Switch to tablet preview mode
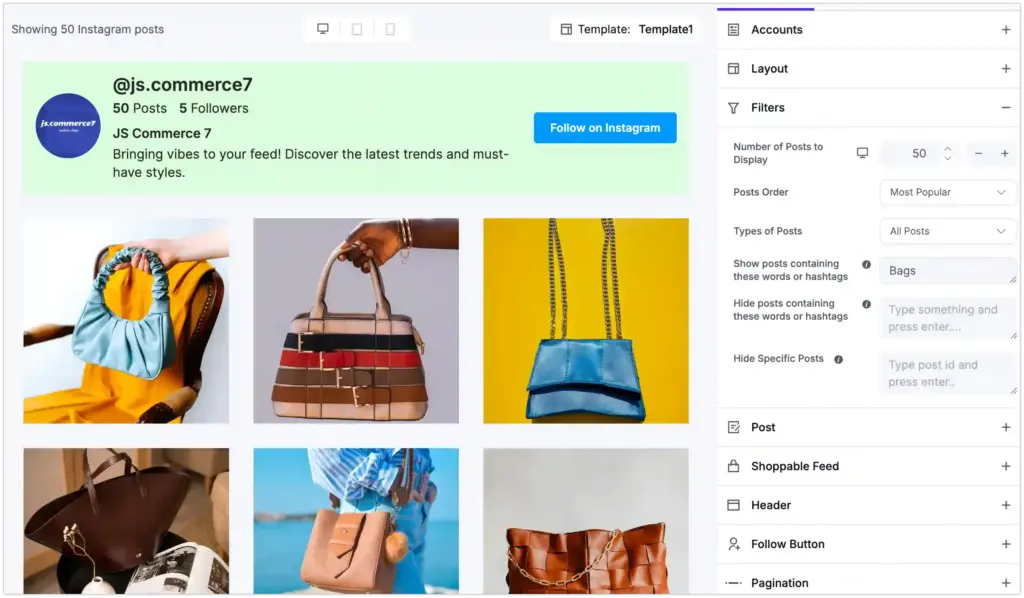Viewport: 1024px width, 598px height. (357, 29)
